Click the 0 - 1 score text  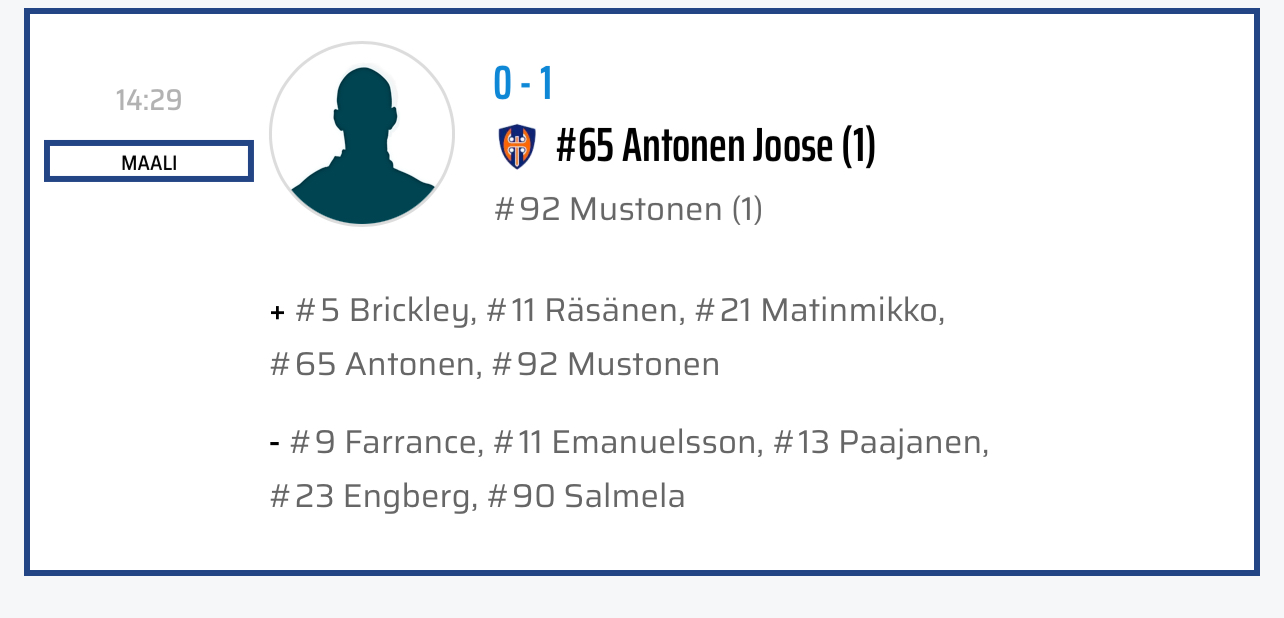pyautogui.click(x=523, y=84)
